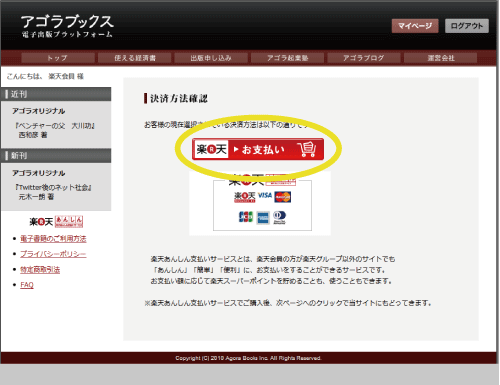This screenshot has width=500, height=385.
Task: Click the Rakuten お支払い payment button
Action: point(258,149)
